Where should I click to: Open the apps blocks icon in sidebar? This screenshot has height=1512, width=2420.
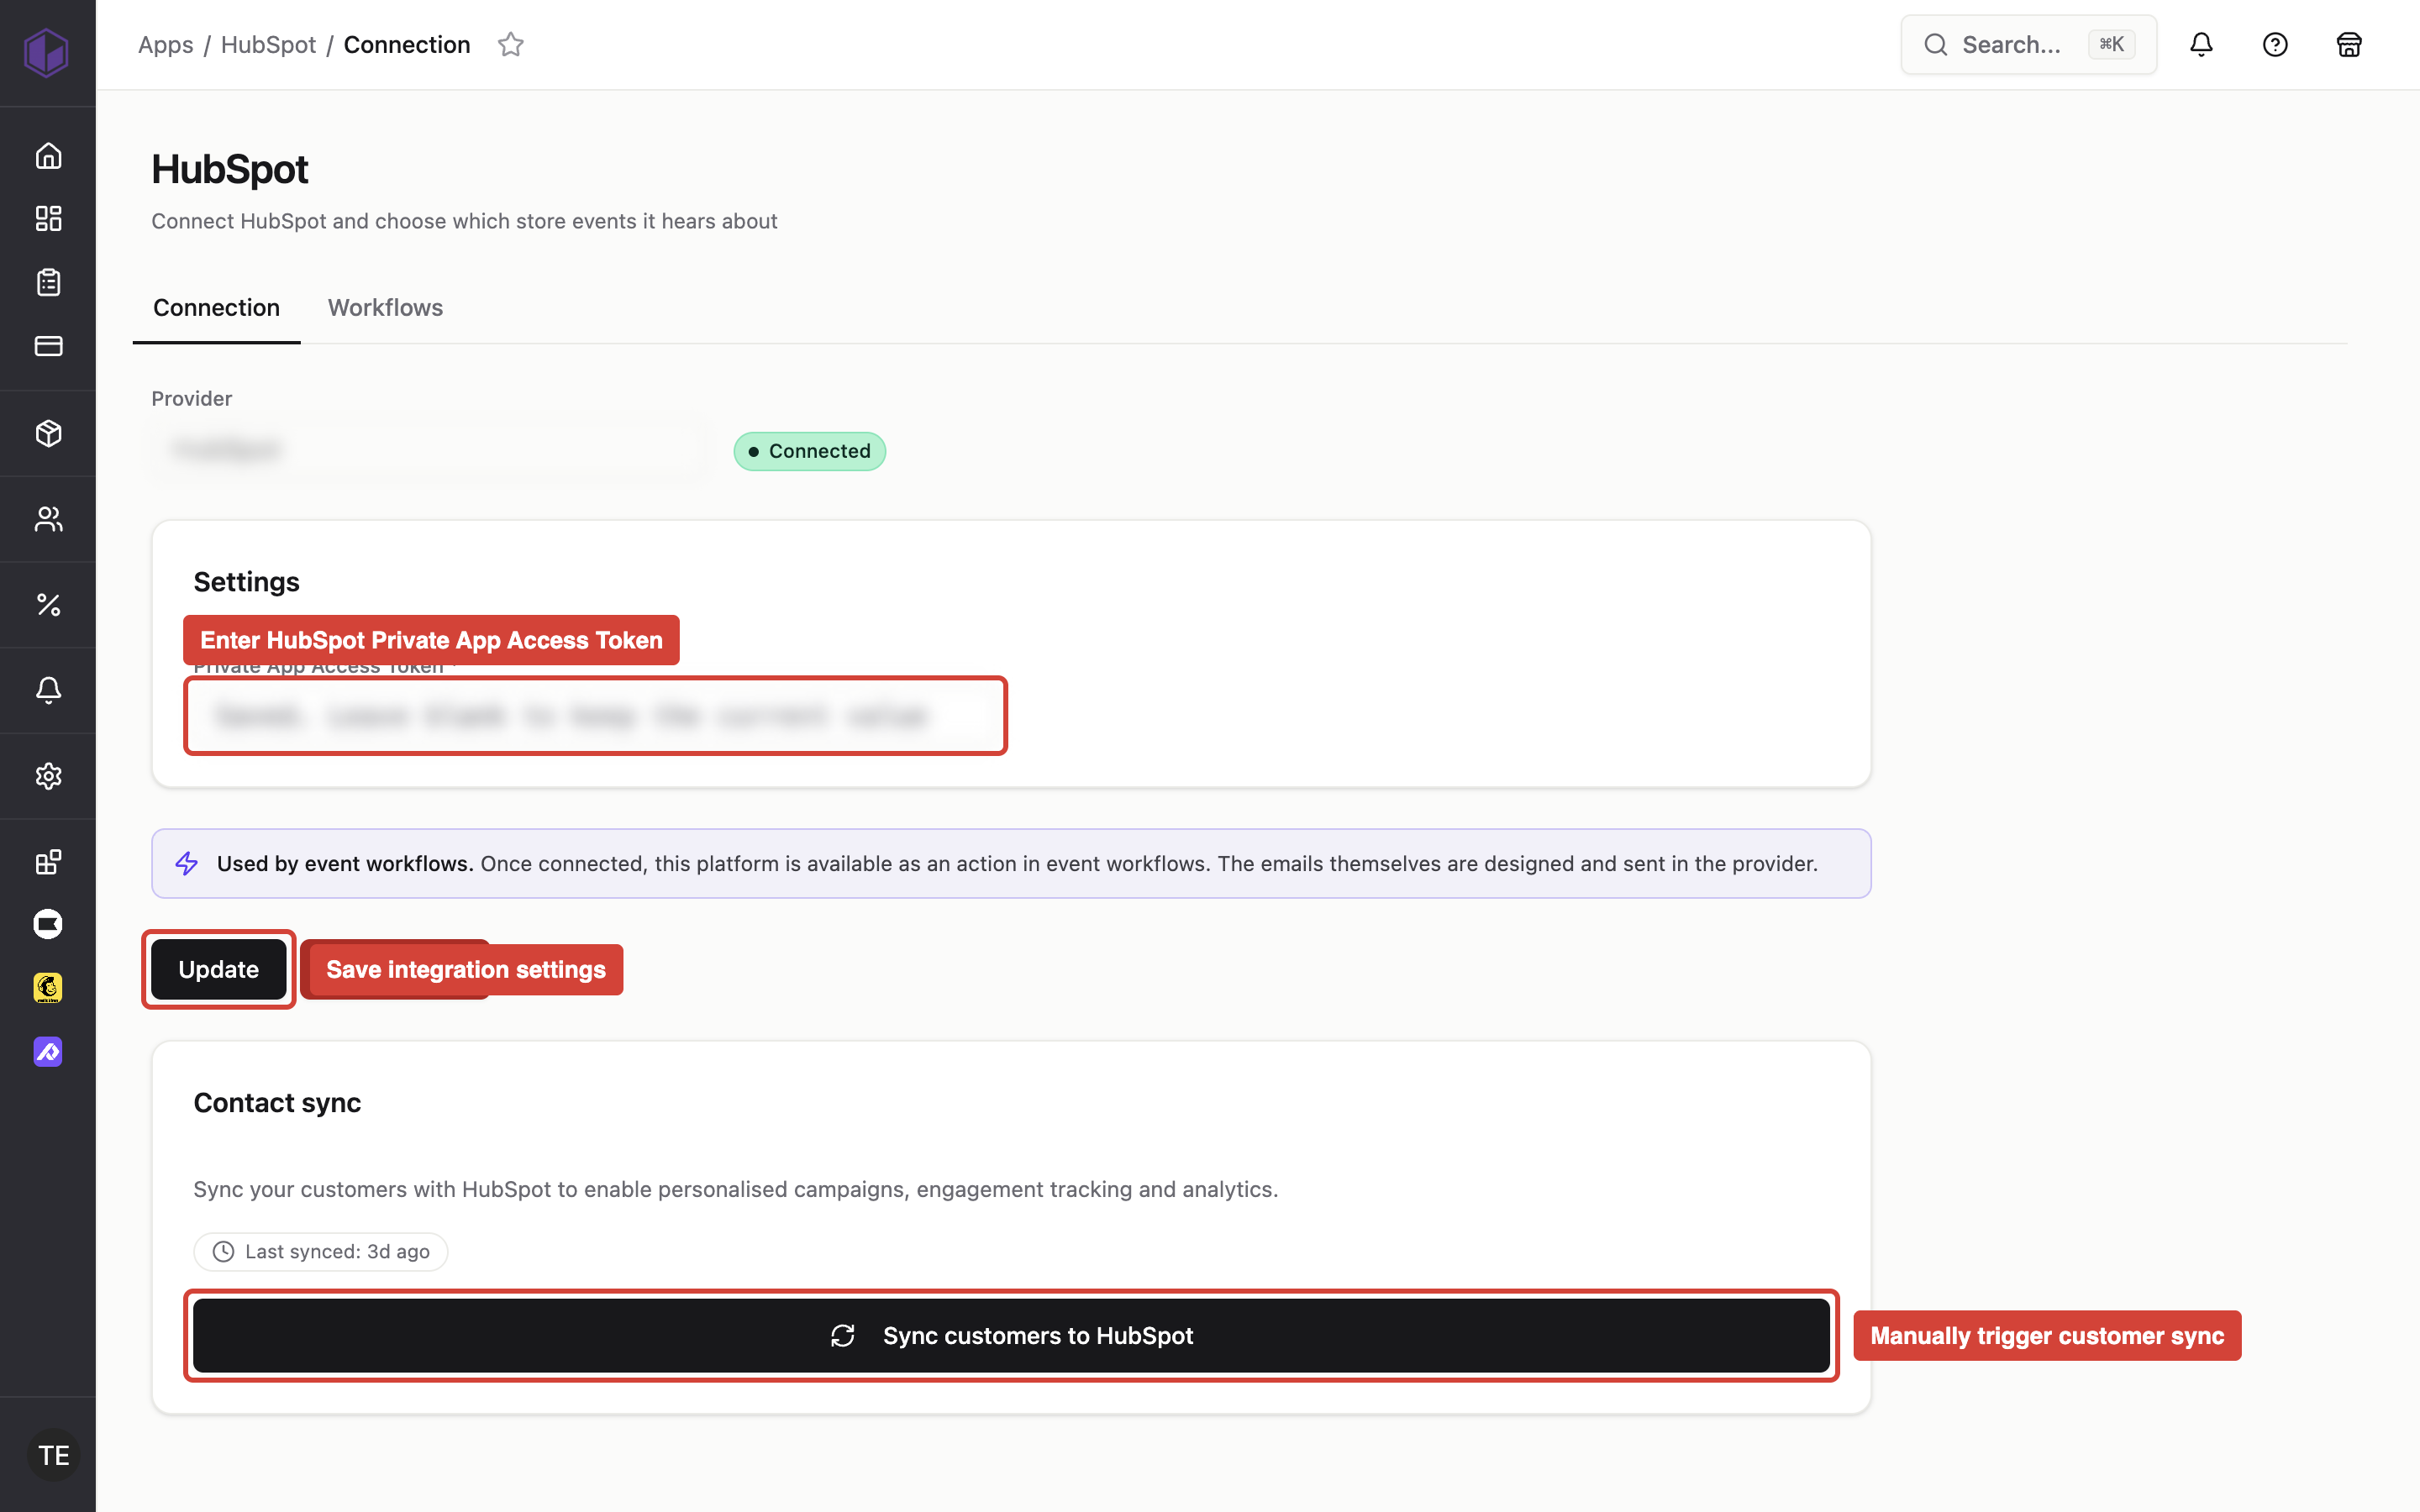click(x=48, y=862)
